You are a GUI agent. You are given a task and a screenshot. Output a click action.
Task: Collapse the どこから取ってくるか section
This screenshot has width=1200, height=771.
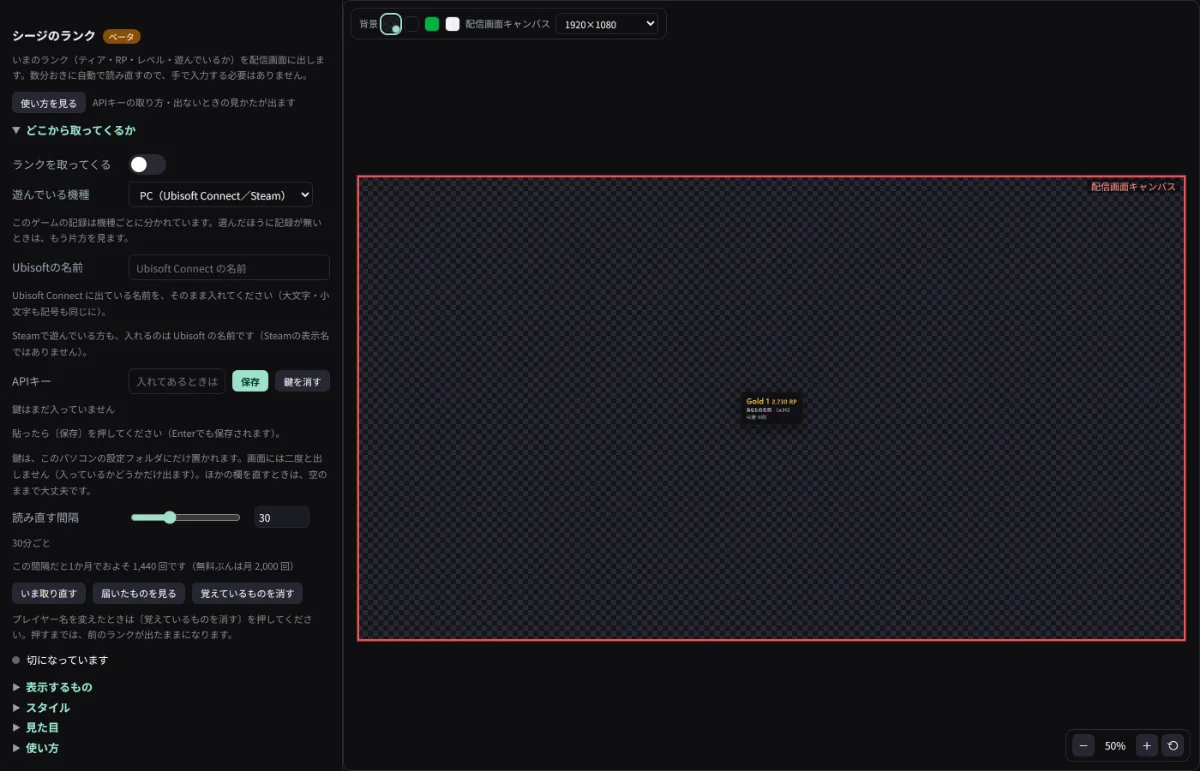[74, 130]
